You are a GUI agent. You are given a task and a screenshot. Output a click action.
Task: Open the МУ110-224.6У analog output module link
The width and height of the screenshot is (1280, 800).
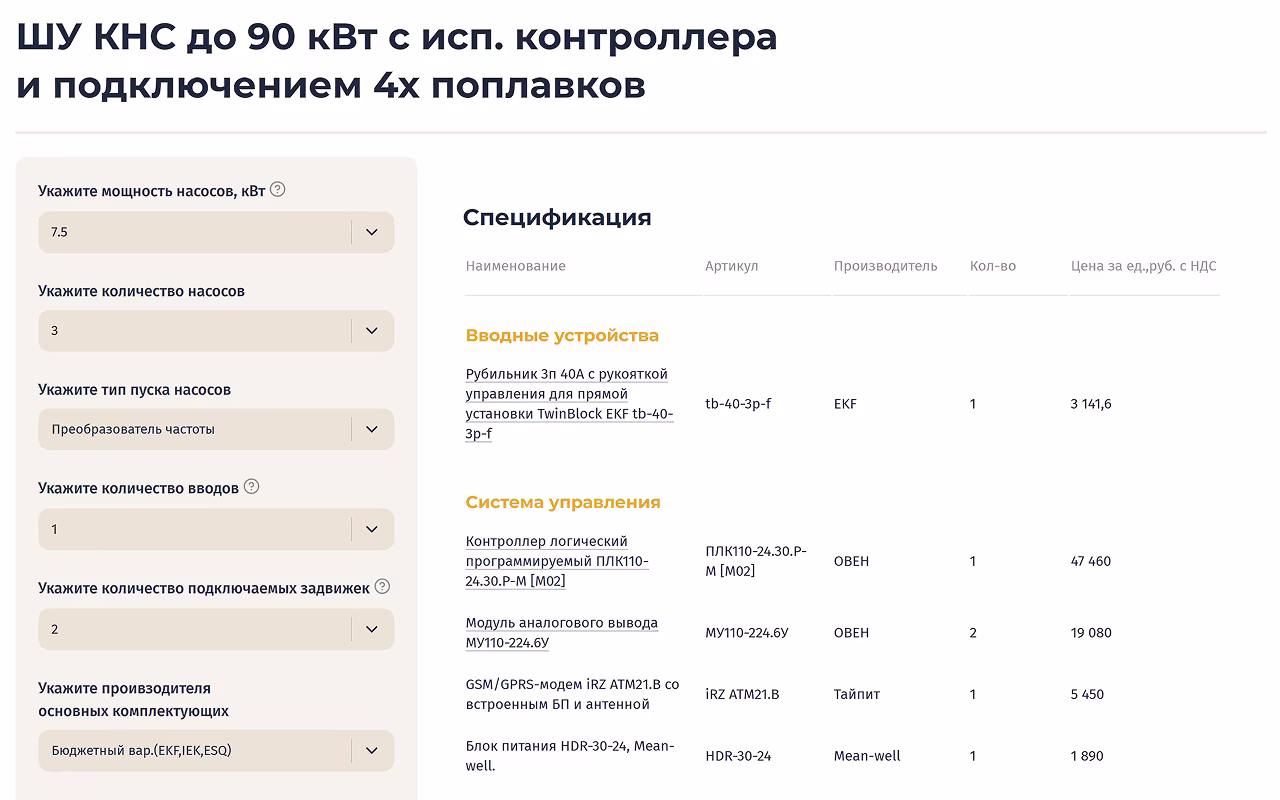point(561,632)
